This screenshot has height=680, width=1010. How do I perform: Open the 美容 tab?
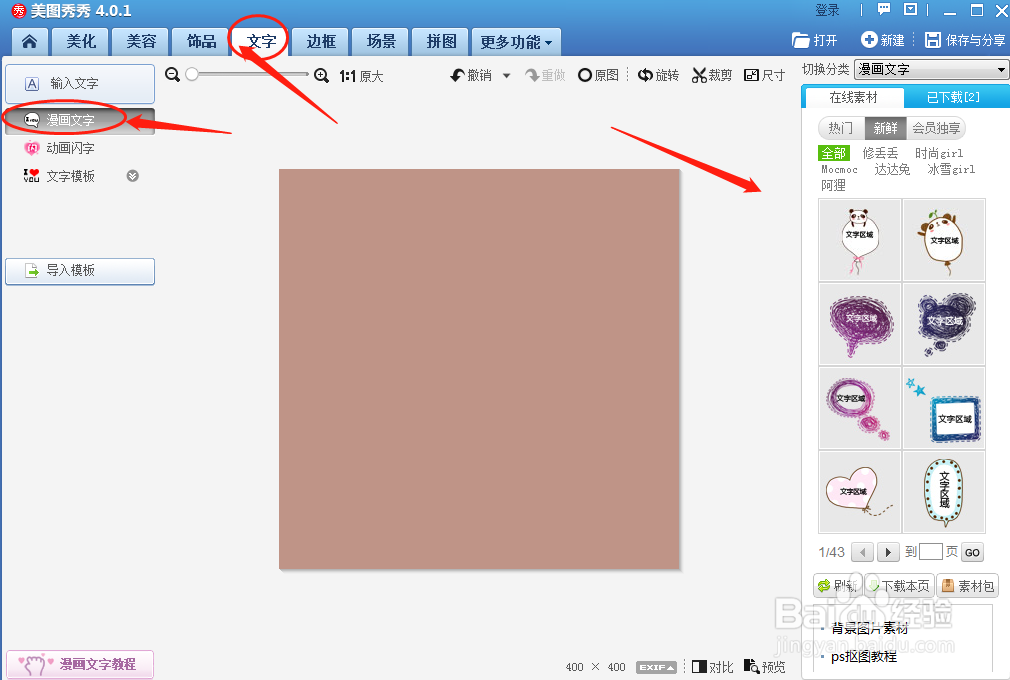click(x=141, y=42)
